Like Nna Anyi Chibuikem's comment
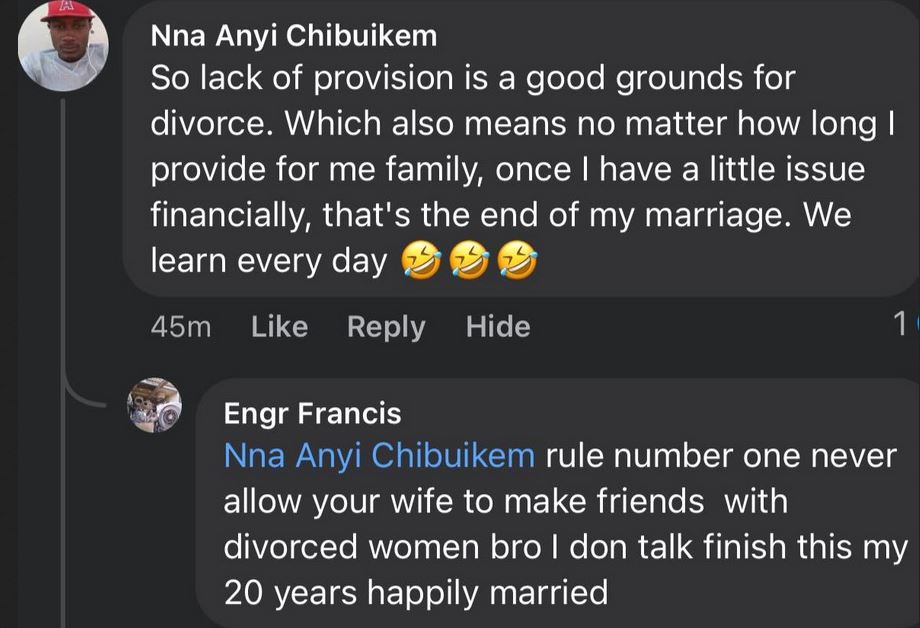920x628 pixels. 279,326
